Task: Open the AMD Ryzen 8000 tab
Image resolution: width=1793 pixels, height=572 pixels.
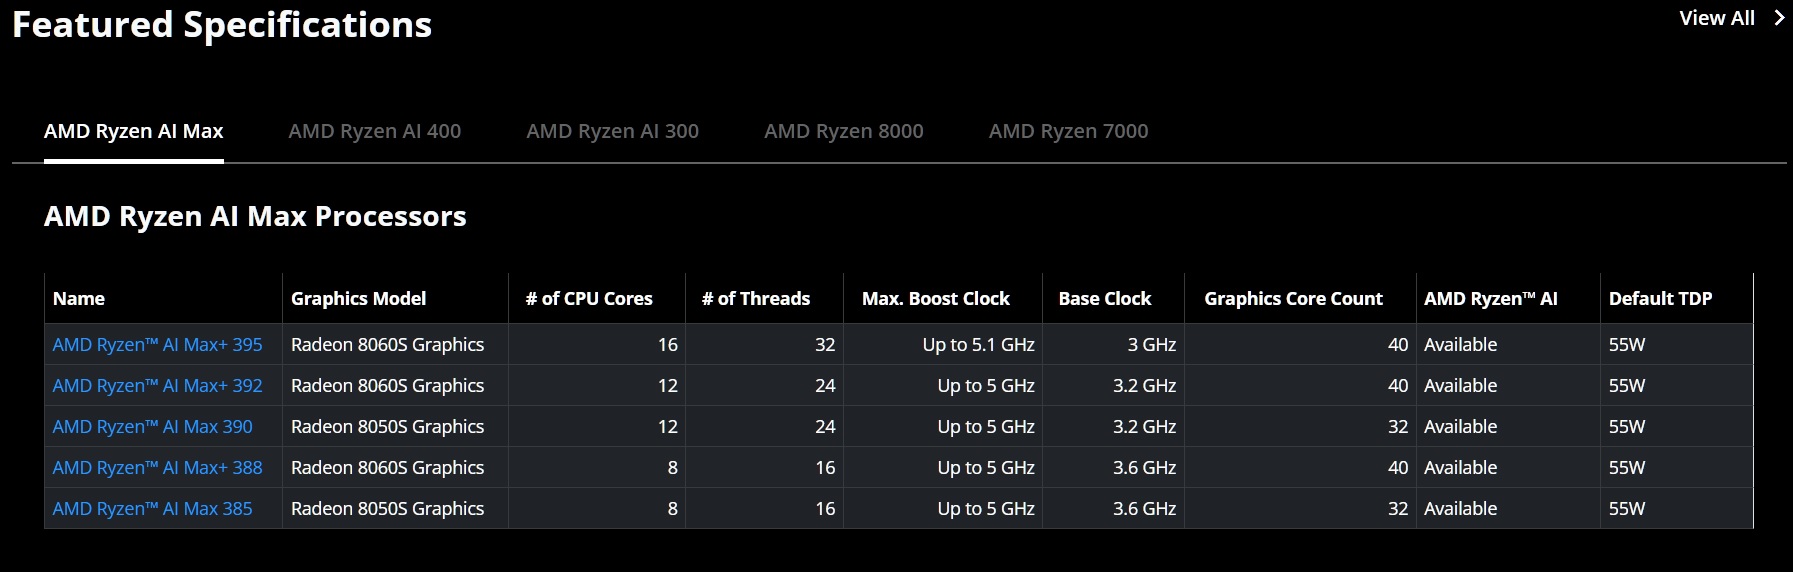Action: point(844,131)
